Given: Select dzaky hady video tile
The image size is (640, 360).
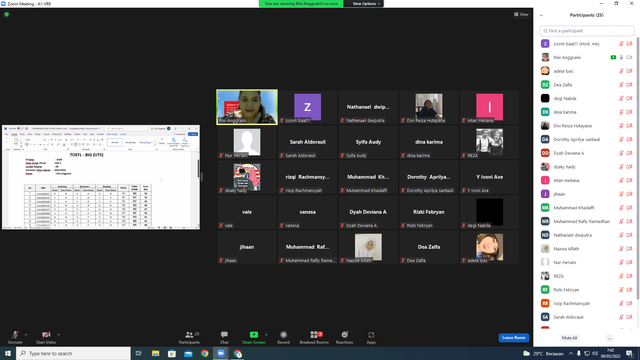Looking at the screenshot, I should click(x=247, y=177).
